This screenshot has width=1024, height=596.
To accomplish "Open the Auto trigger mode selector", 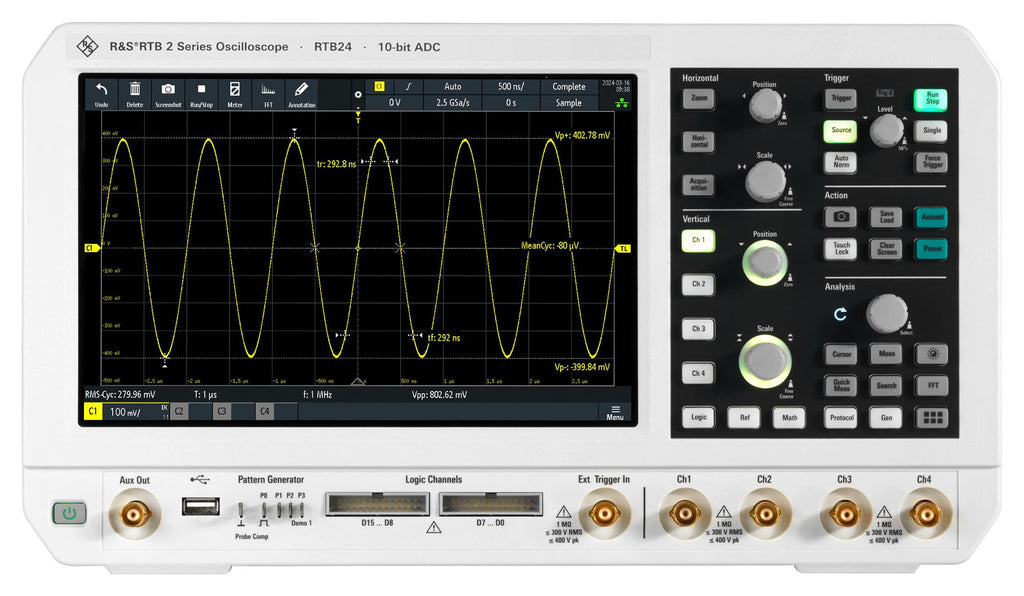I will click(x=453, y=87).
